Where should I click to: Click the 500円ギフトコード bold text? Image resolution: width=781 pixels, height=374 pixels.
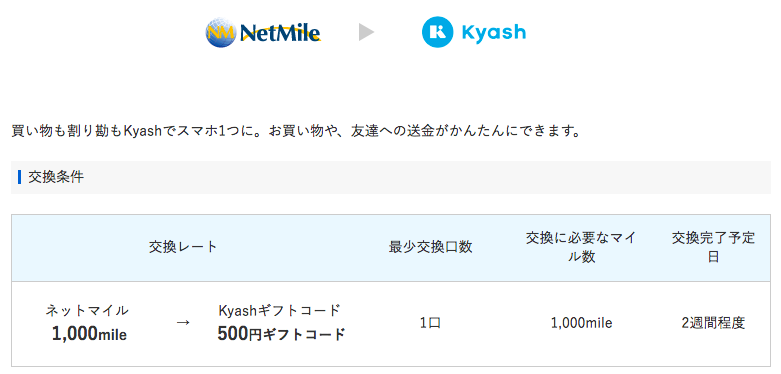tap(281, 334)
